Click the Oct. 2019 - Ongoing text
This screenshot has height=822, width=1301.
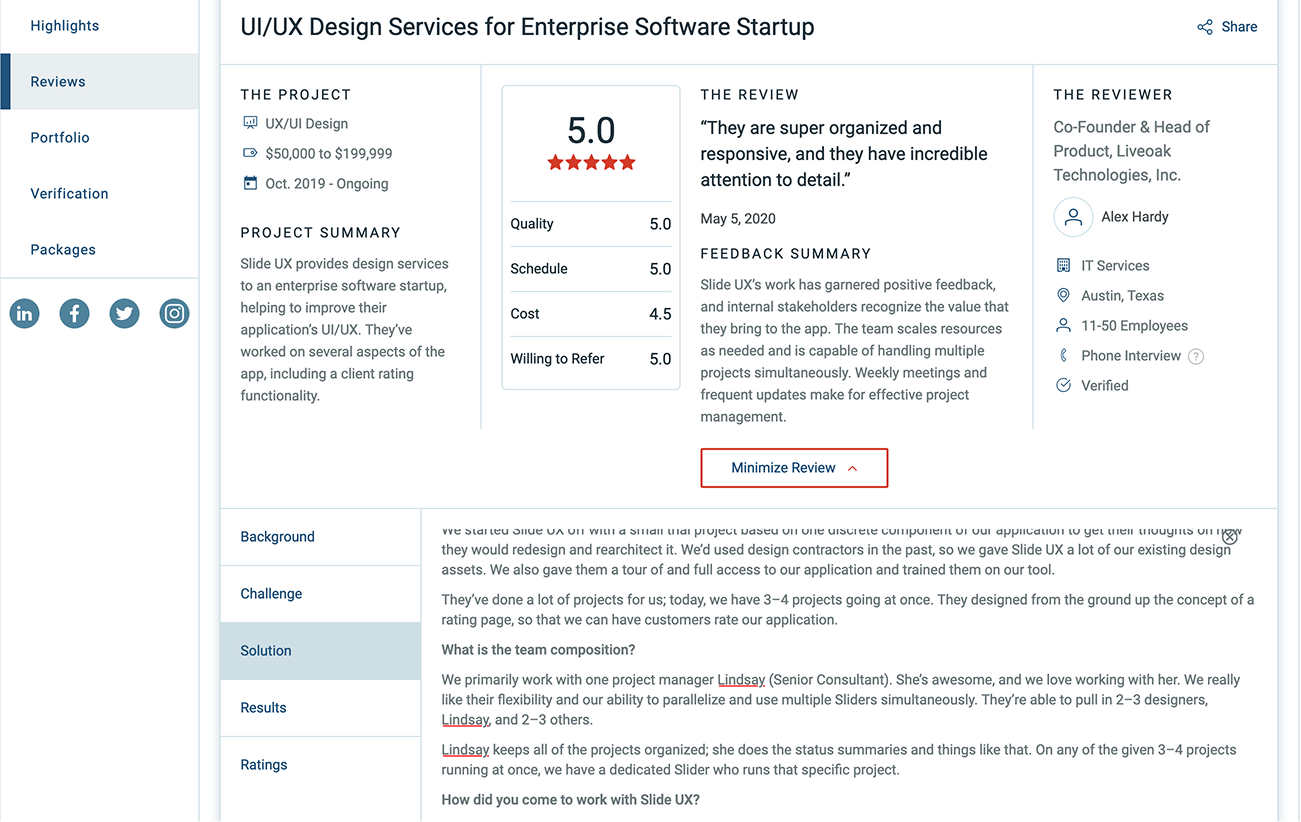click(x=327, y=184)
